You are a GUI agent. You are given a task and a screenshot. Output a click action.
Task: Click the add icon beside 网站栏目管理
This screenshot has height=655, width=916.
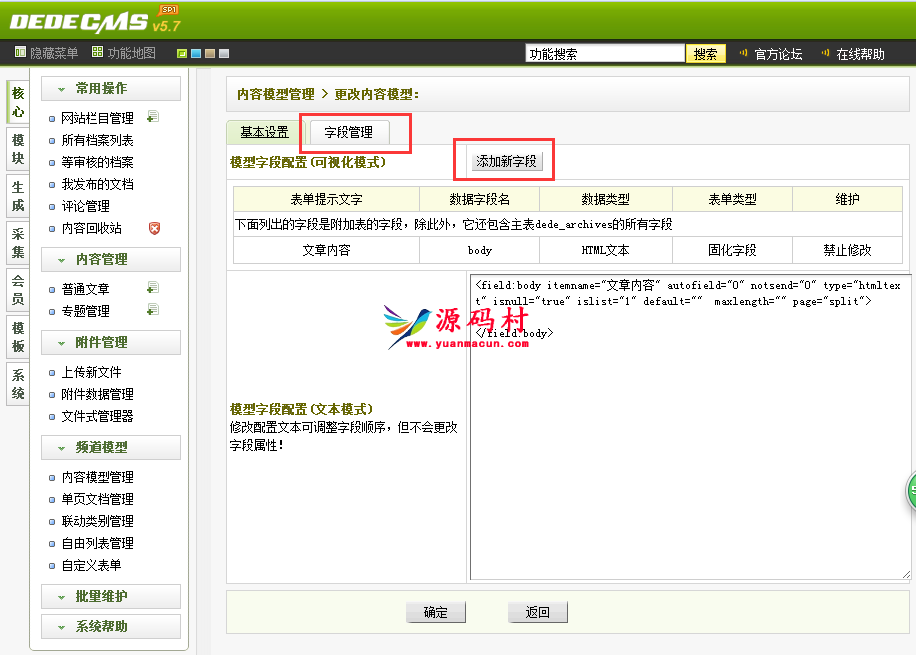[x=153, y=118]
